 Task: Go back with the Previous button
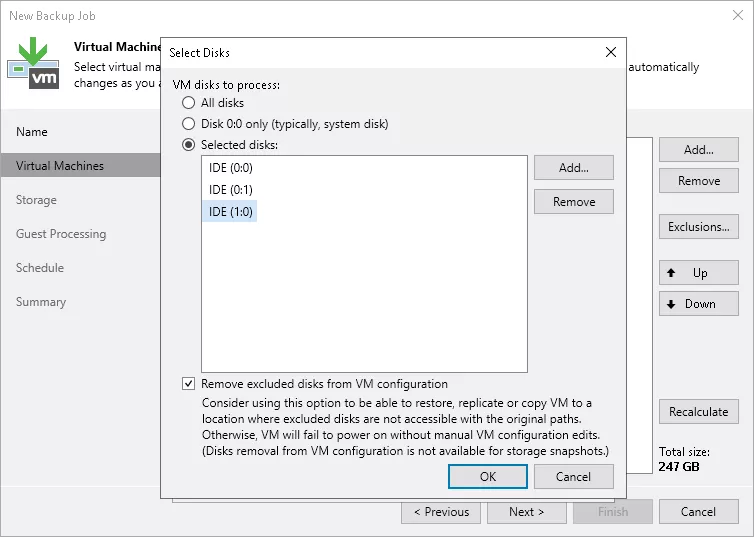pos(441,512)
